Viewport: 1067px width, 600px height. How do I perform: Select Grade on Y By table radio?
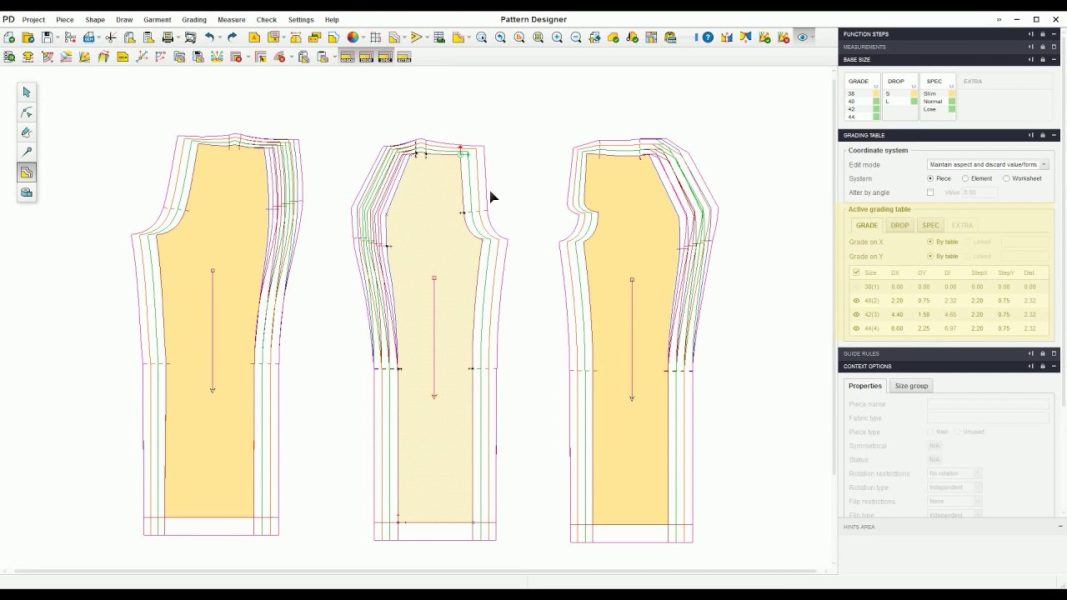[x=930, y=256]
